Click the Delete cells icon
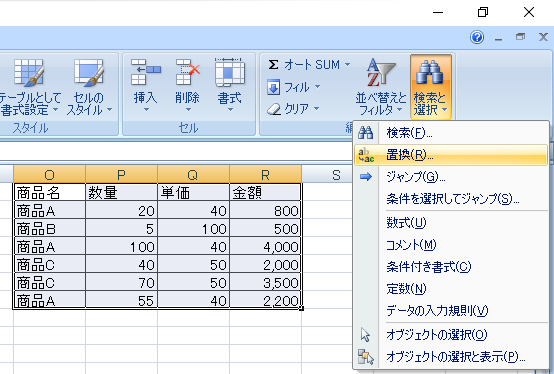The image size is (554, 374). [188, 72]
